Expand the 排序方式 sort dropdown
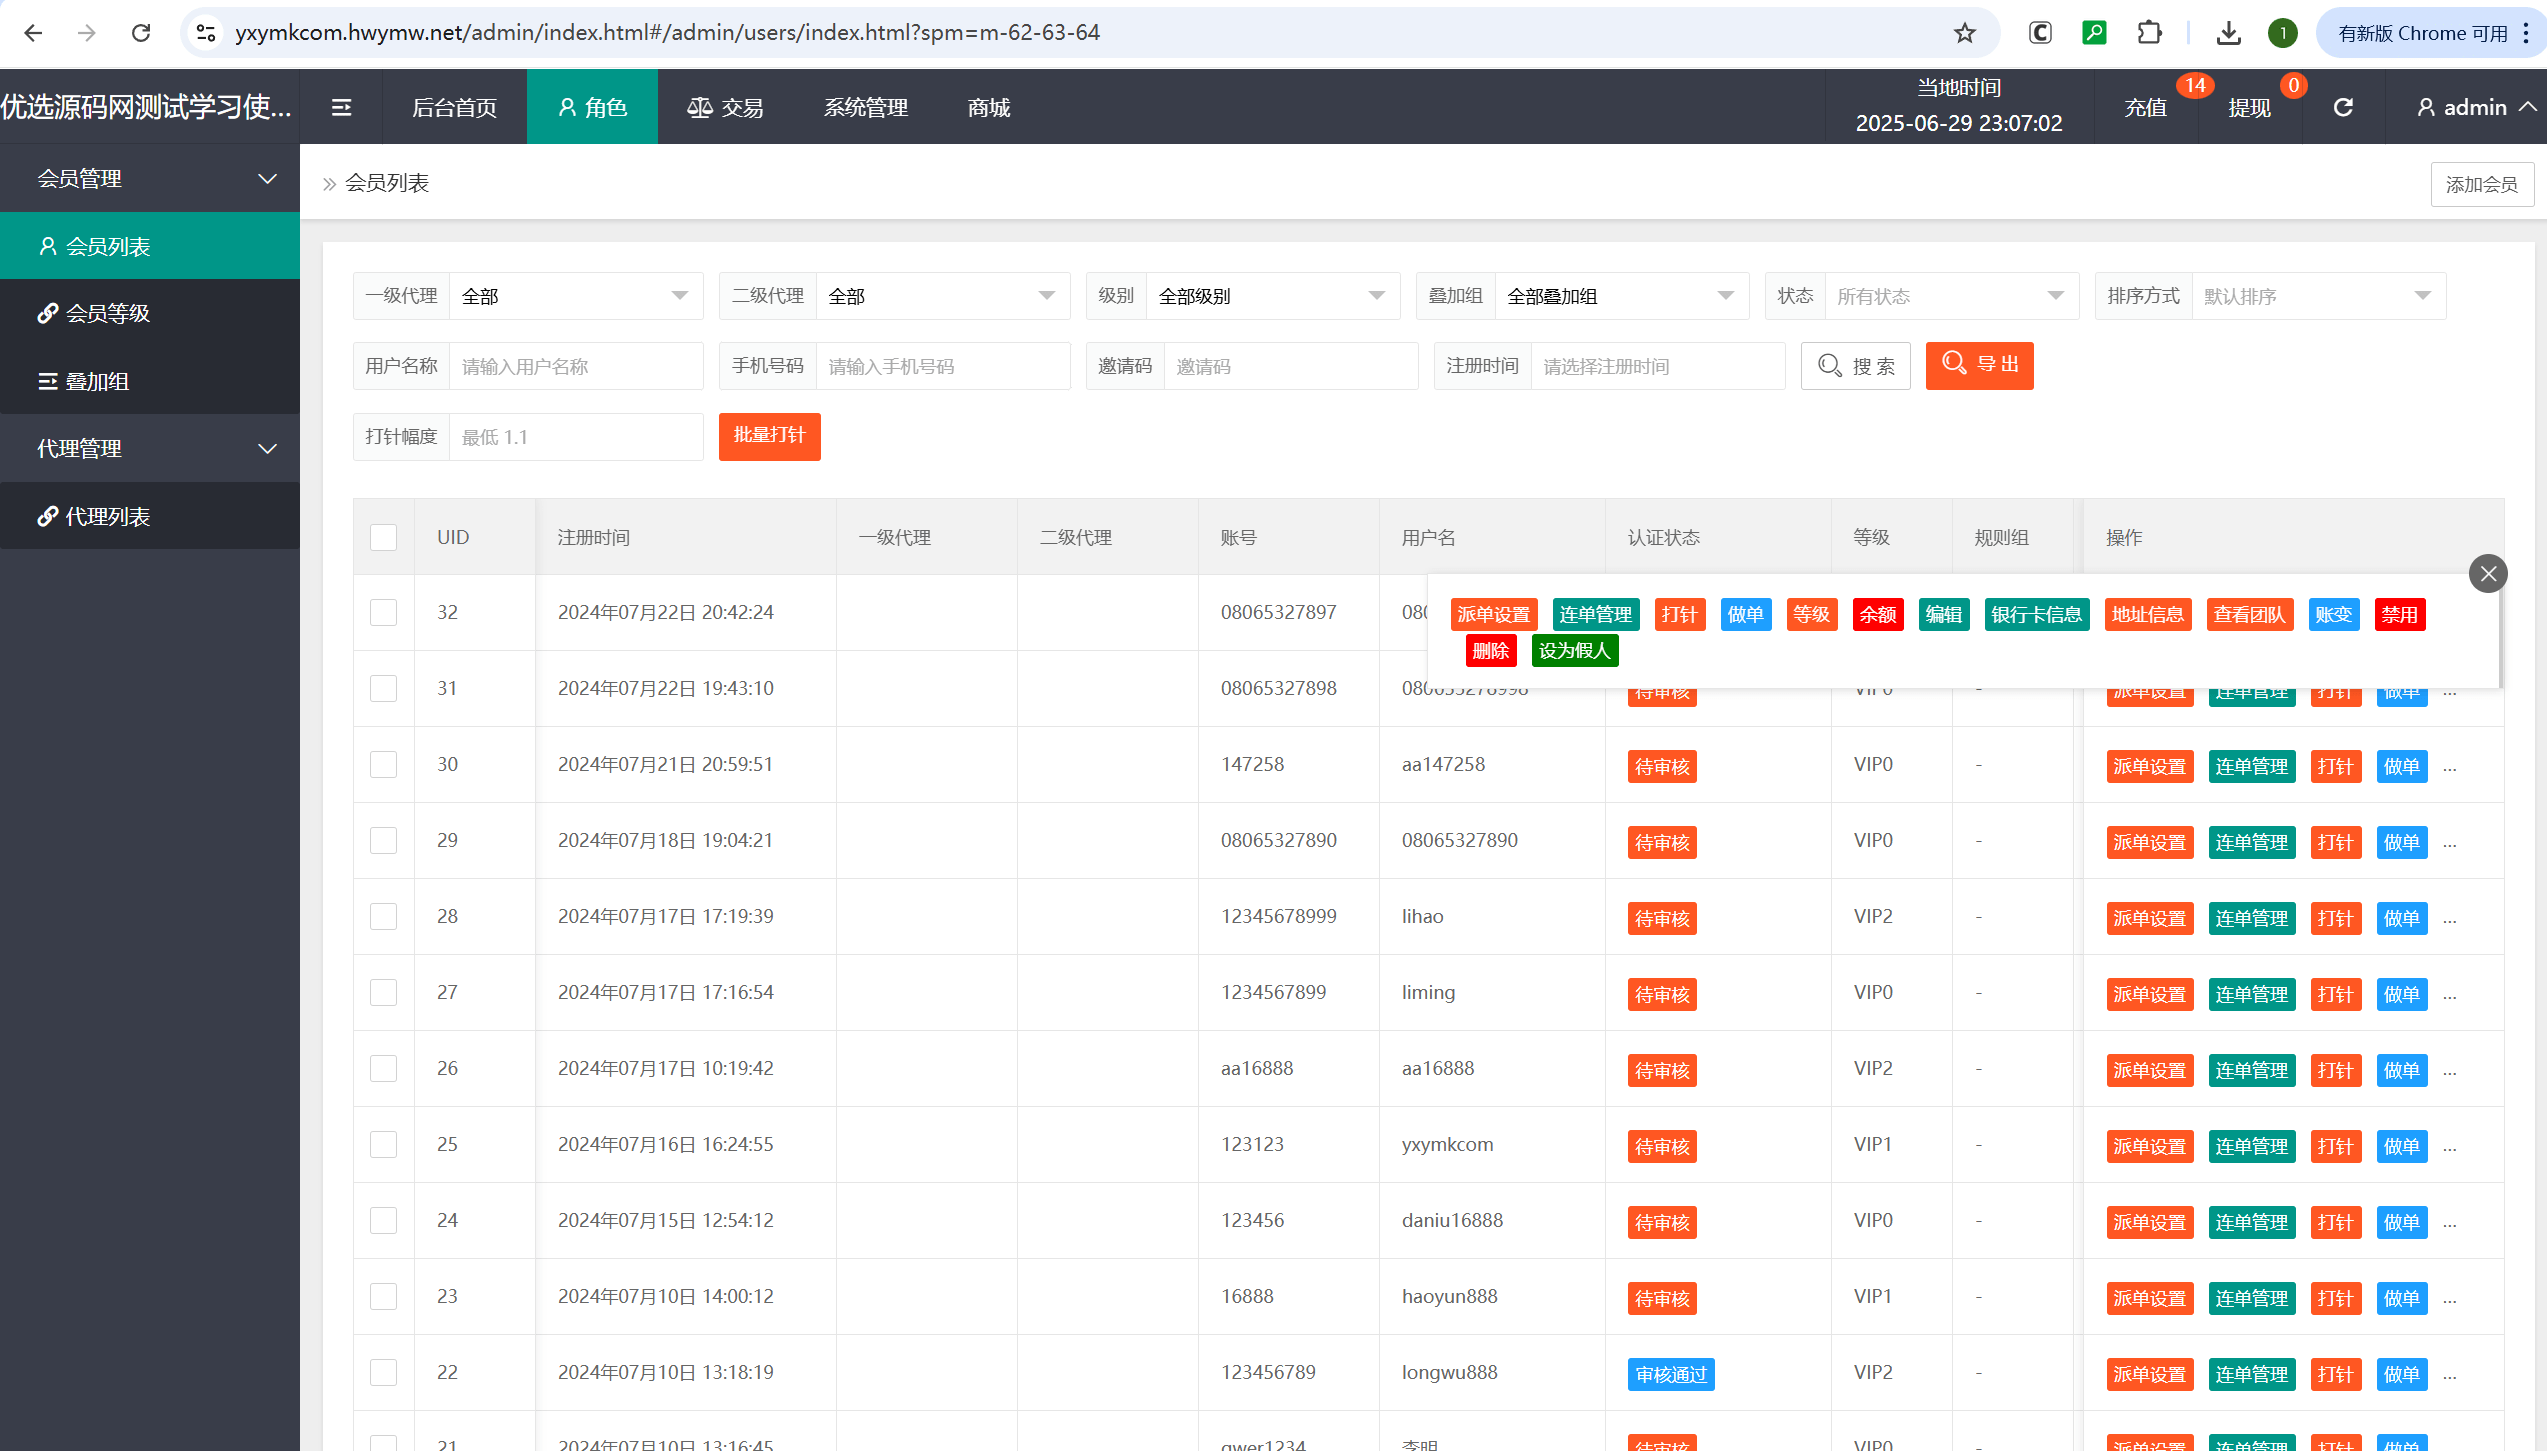Viewport: 2547px width, 1451px height. pos(2317,296)
